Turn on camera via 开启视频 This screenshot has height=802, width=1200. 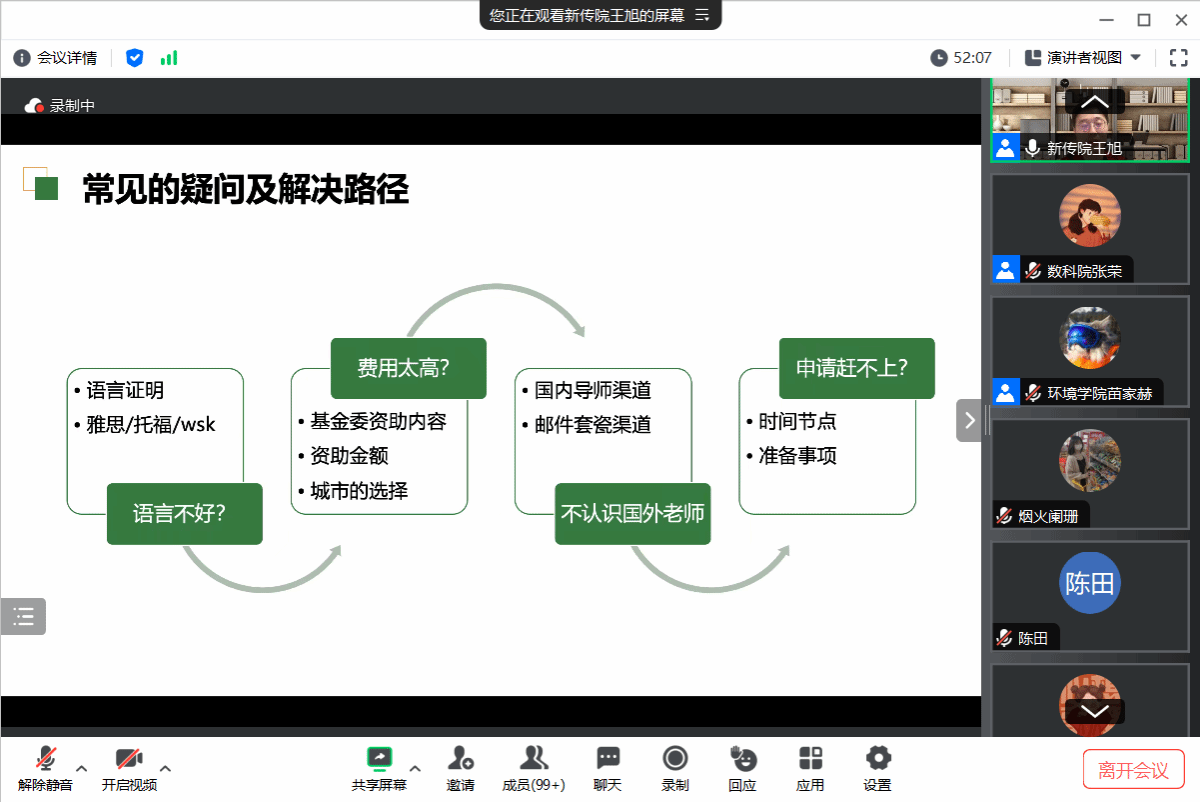click(x=129, y=768)
